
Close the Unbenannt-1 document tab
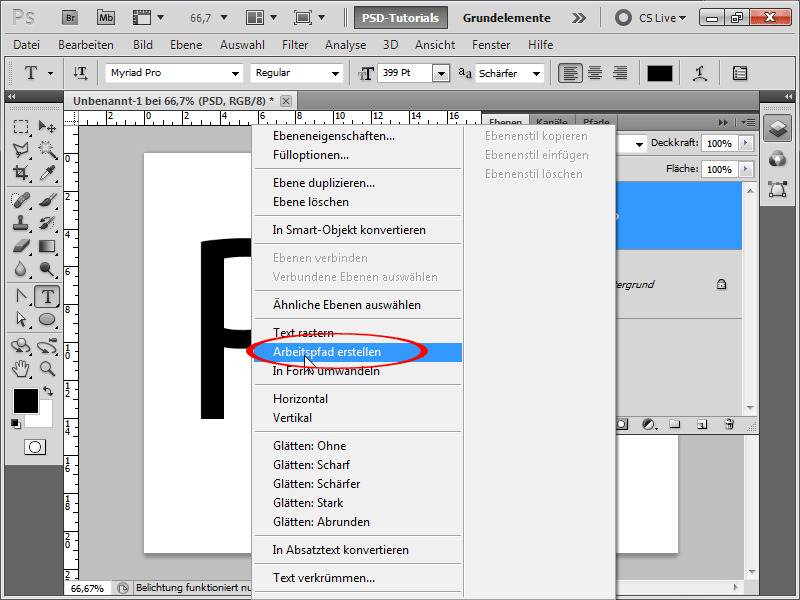[286, 101]
